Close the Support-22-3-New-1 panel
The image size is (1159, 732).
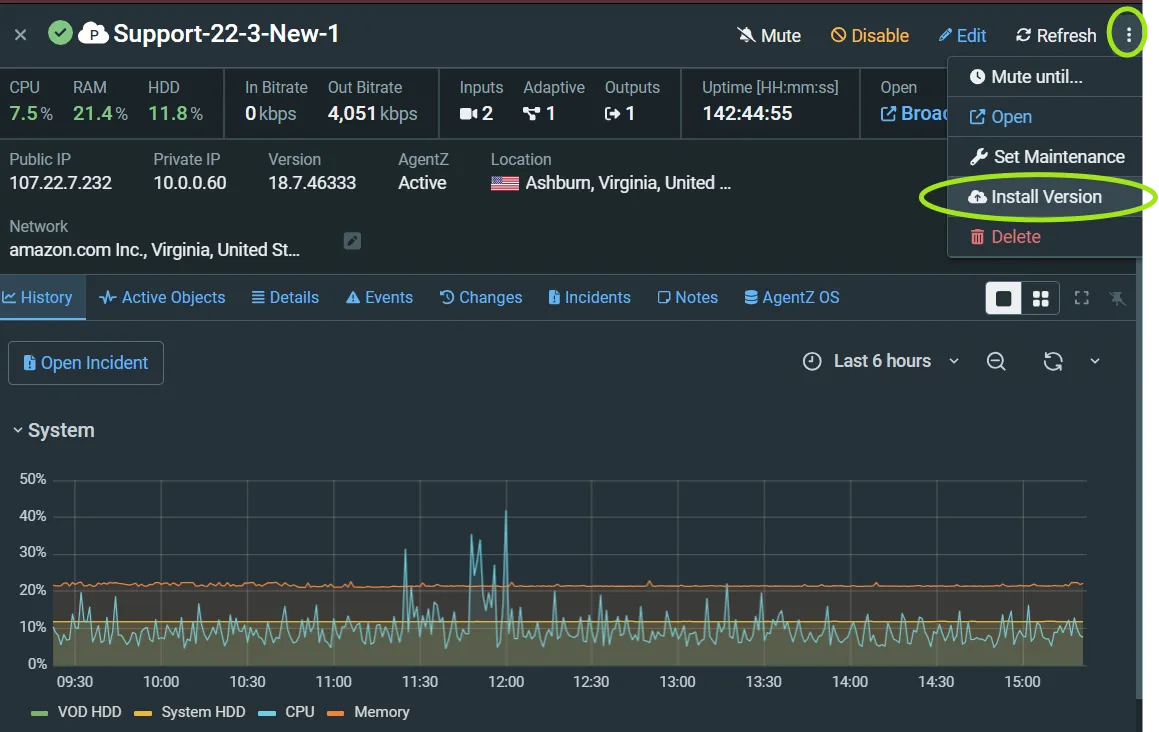[21, 35]
